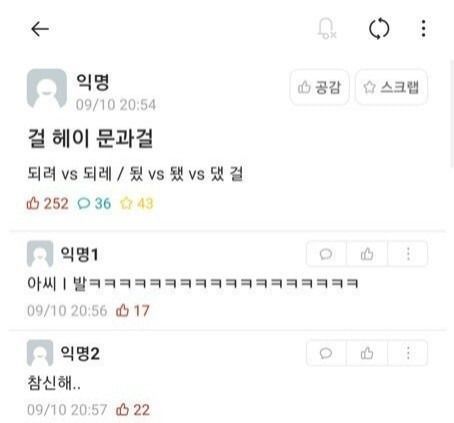Open more options for 익명1's comment
The image size is (454, 423).
tap(408, 254)
